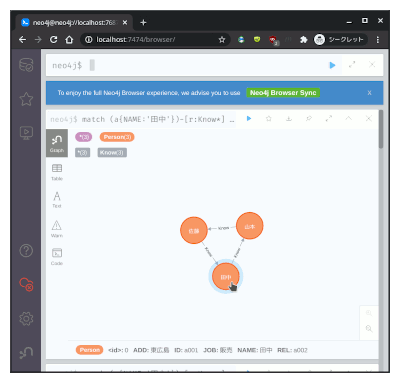The height and width of the screenshot is (383, 400).
Task: Click the site information icon in address bar
Action: click(88, 40)
